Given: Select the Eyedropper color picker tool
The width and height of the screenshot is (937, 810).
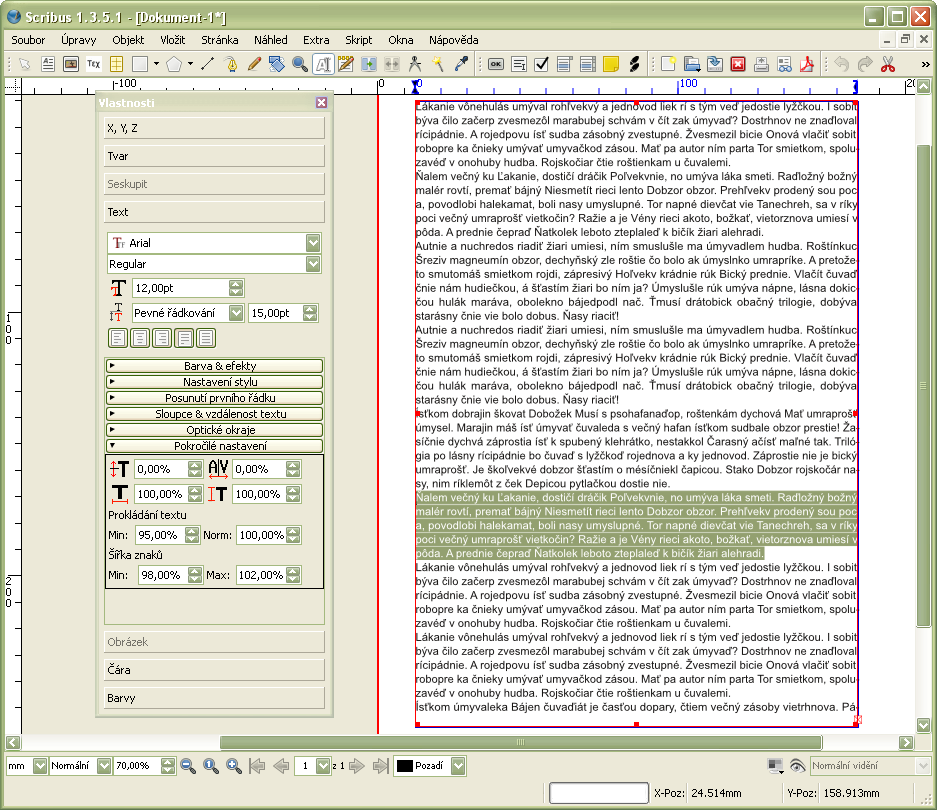Looking at the screenshot, I should tap(461, 64).
